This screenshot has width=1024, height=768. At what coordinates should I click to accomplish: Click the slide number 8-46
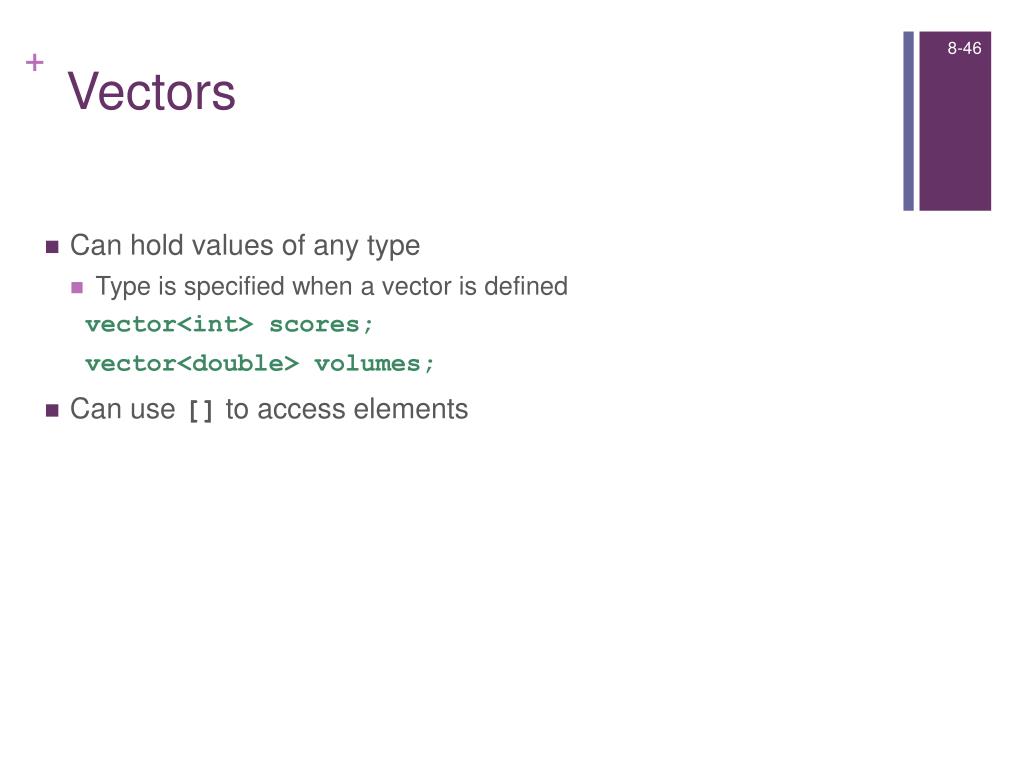[964, 48]
